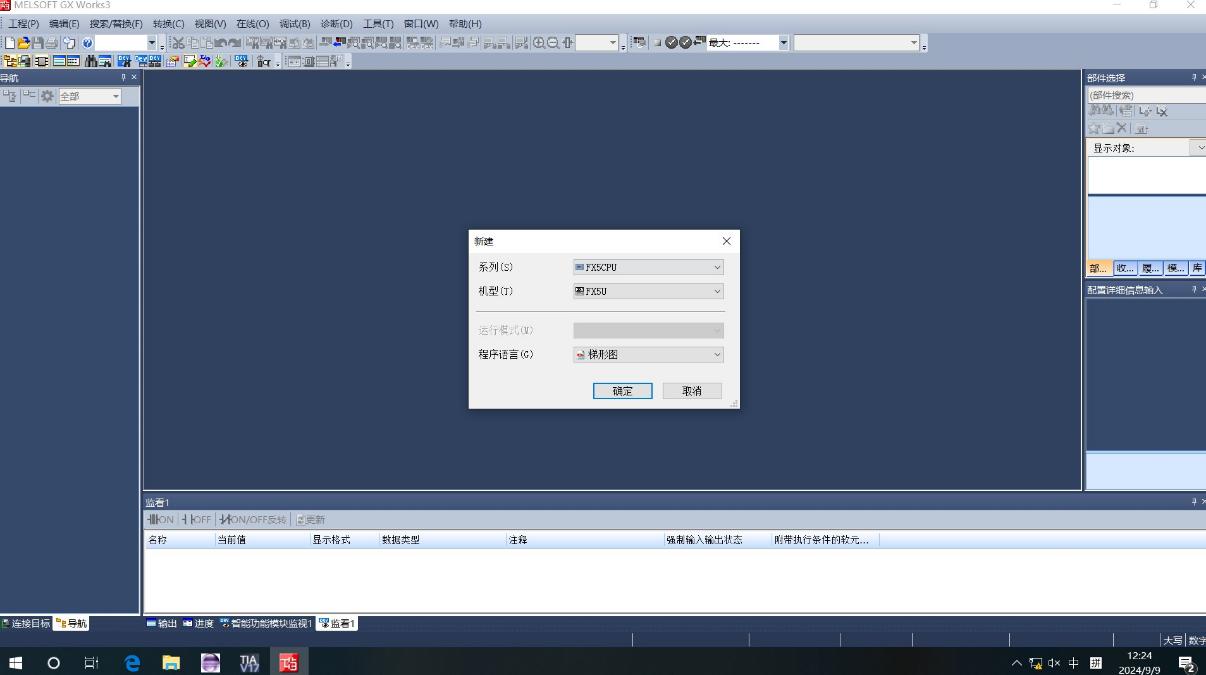Open the 工程(P) menu
The image size is (1206, 675).
pyautogui.click(x=24, y=23)
